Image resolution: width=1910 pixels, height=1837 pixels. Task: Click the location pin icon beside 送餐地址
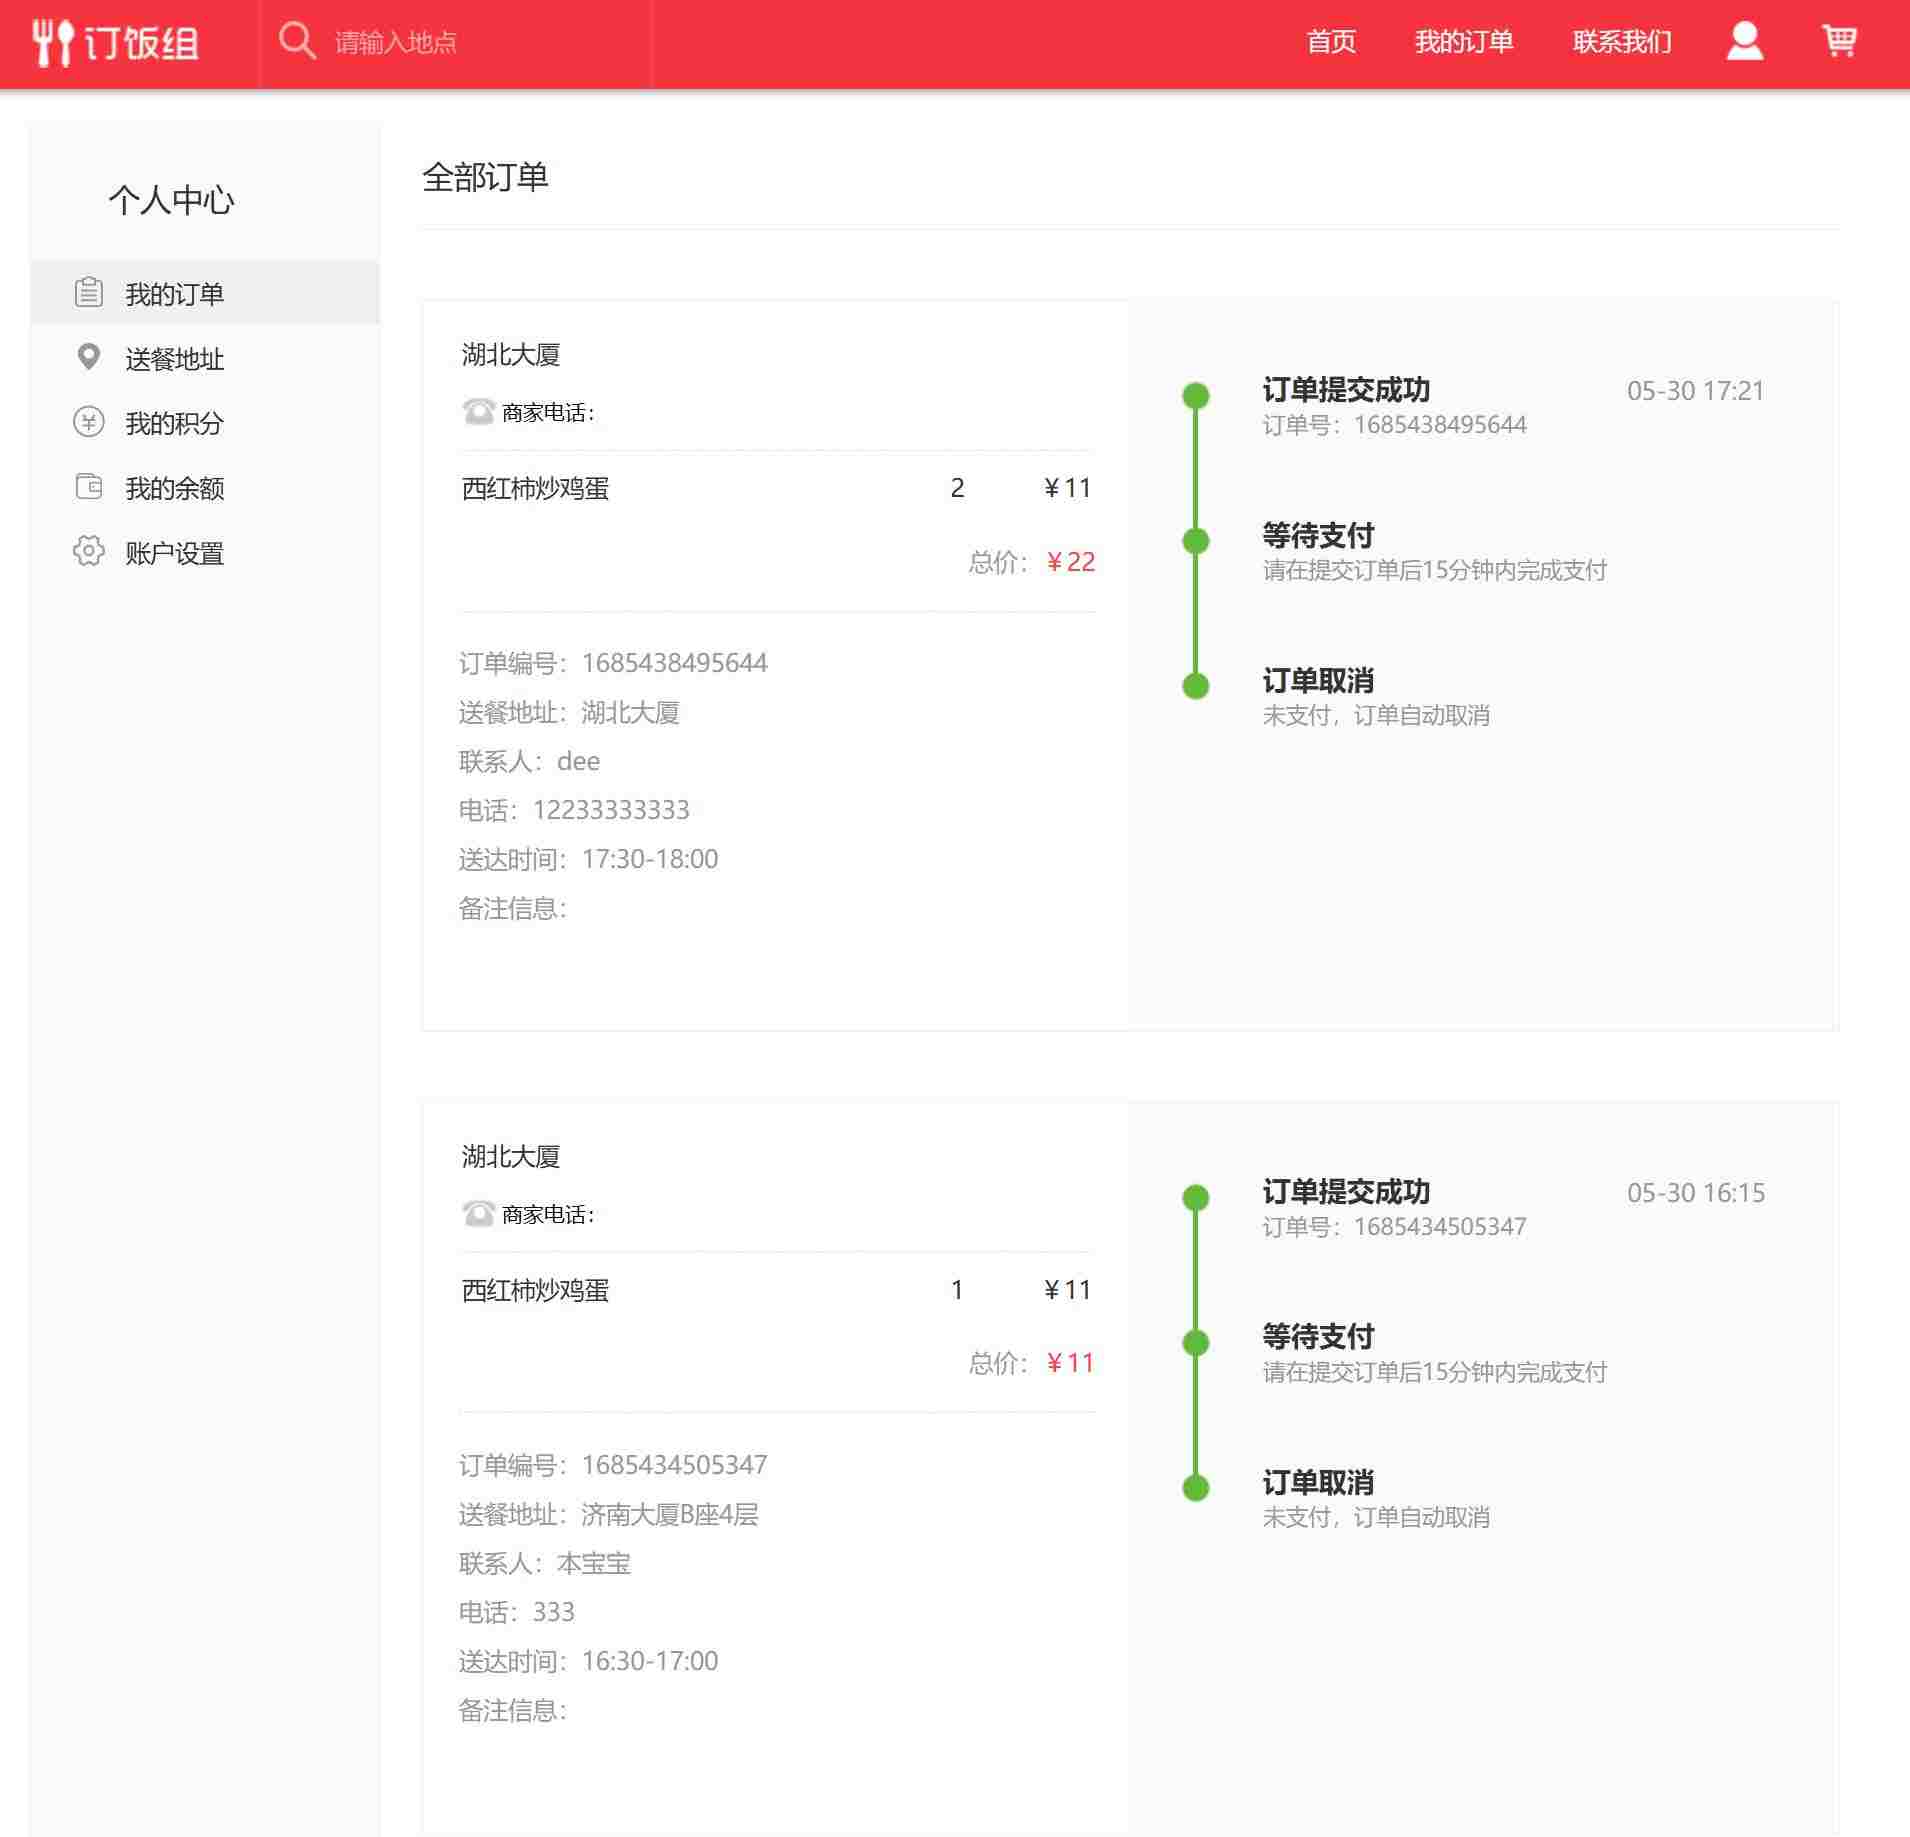[89, 357]
